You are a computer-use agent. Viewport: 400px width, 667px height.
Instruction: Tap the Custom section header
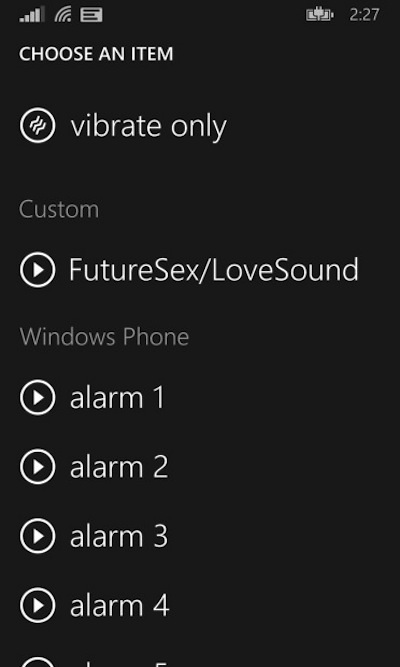59,209
